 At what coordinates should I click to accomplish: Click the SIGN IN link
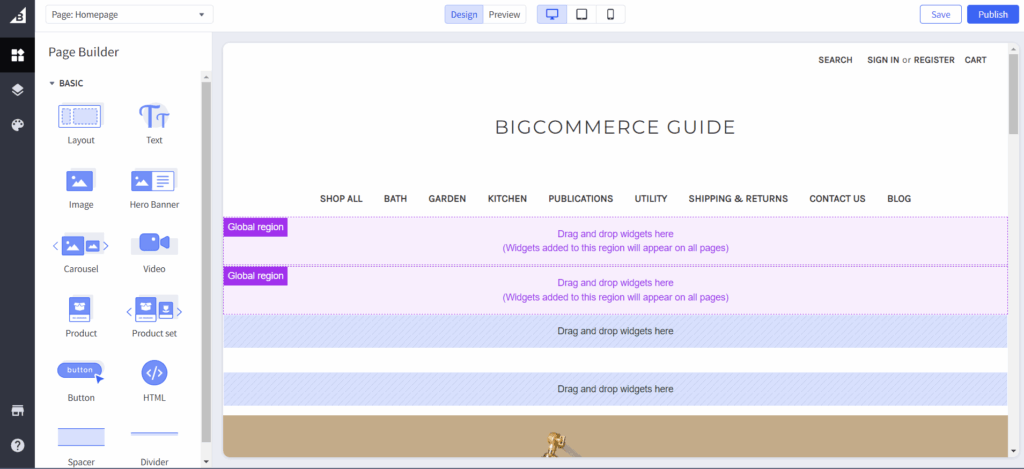pyautogui.click(x=883, y=60)
